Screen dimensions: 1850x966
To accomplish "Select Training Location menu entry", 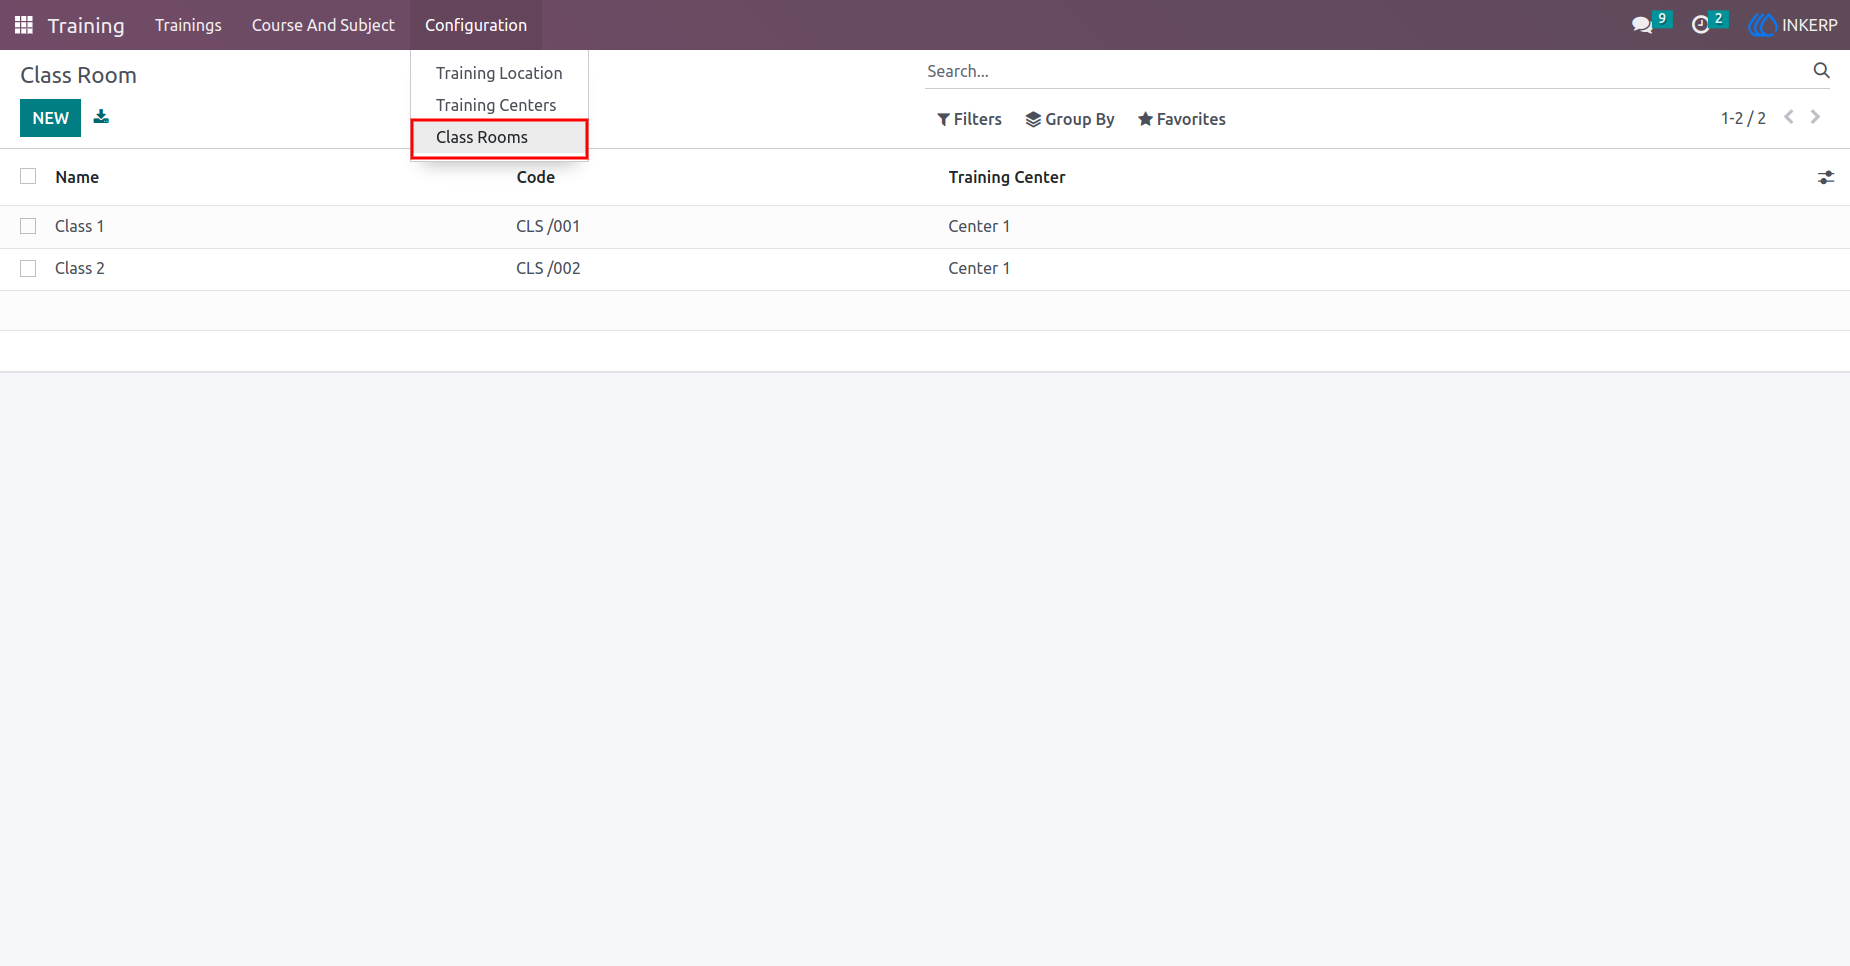I will [499, 73].
